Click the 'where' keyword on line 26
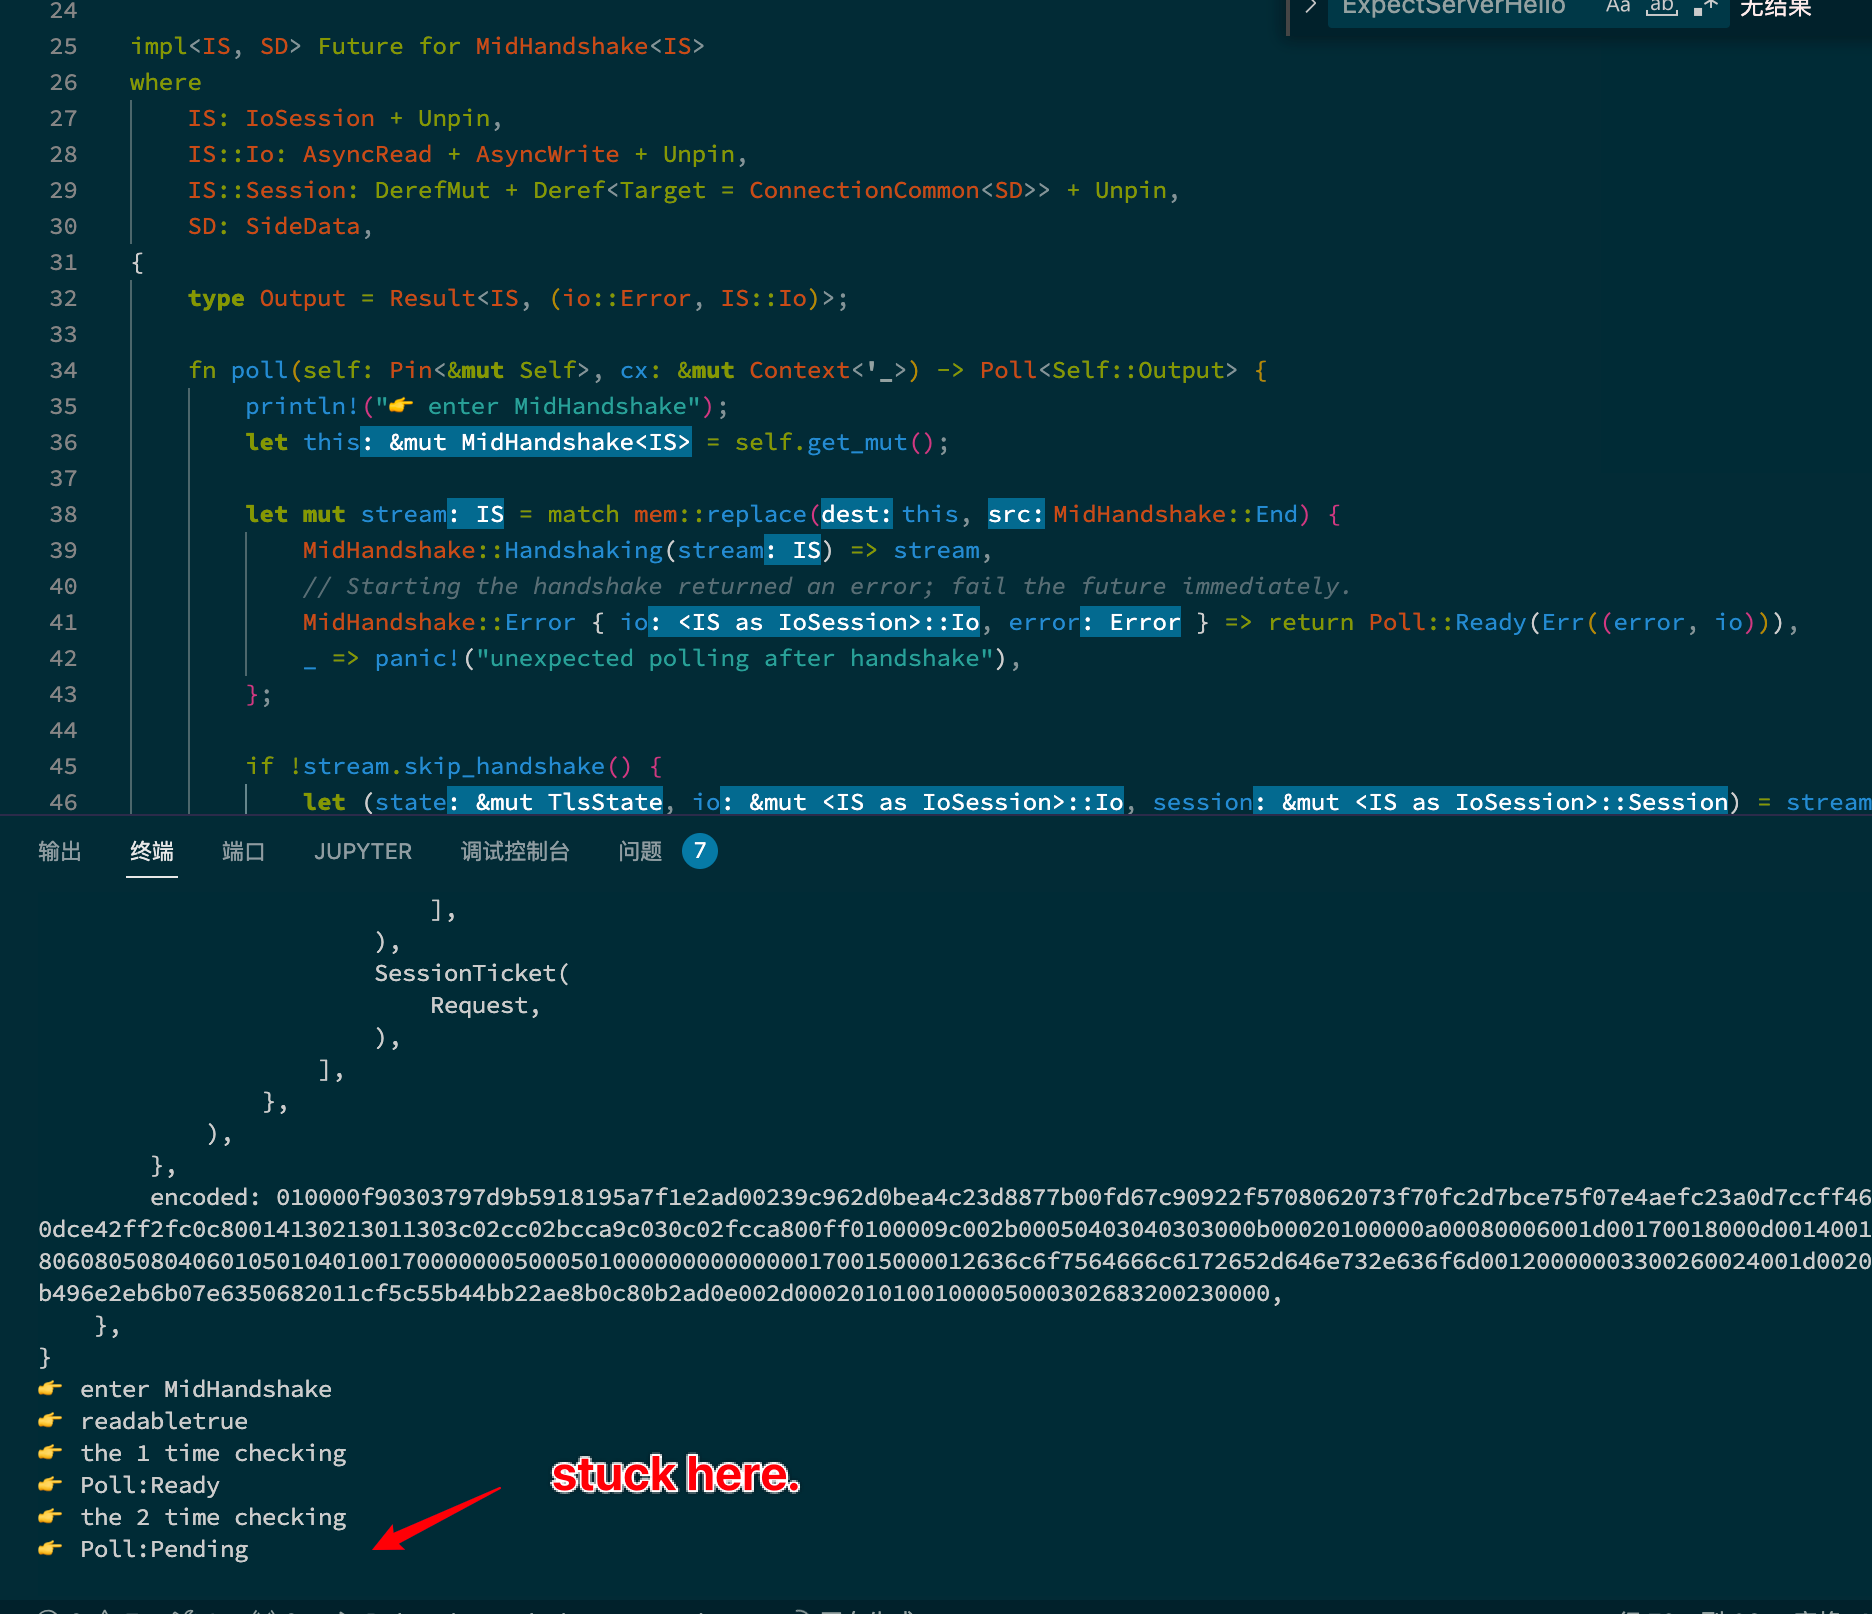This screenshot has height=1614, width=1872. (x=166, y=82)
